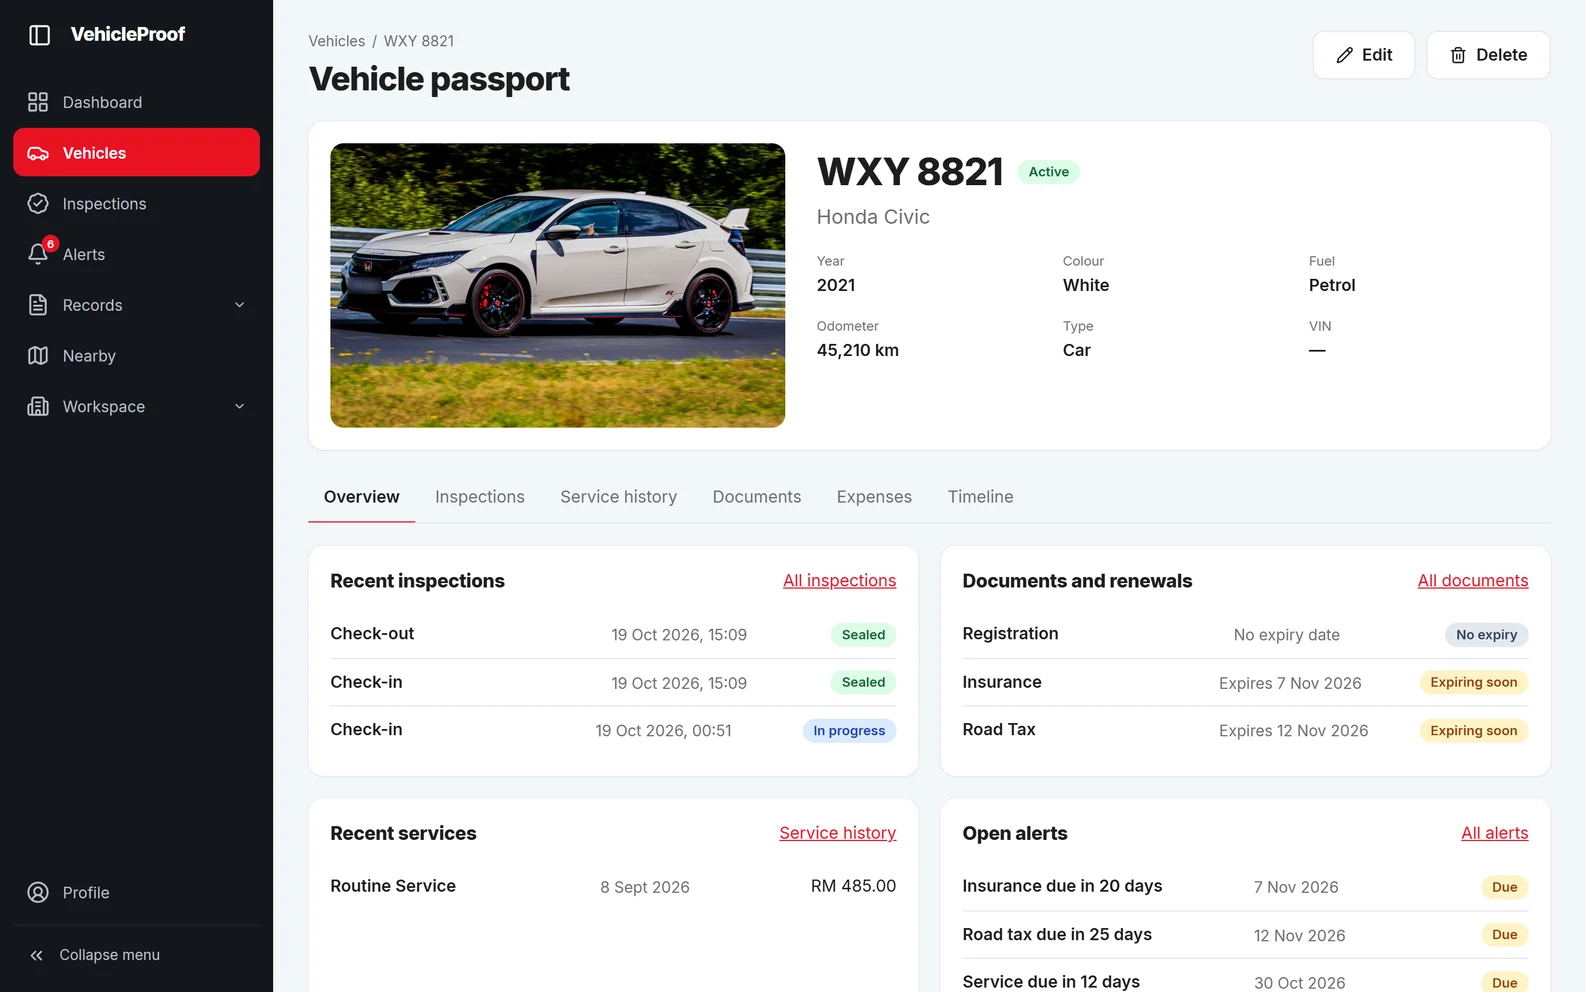The width and height of the screenshot is (1586, 992).
Task: Open the Profile user icon
Action: click(x=38, y=892)
